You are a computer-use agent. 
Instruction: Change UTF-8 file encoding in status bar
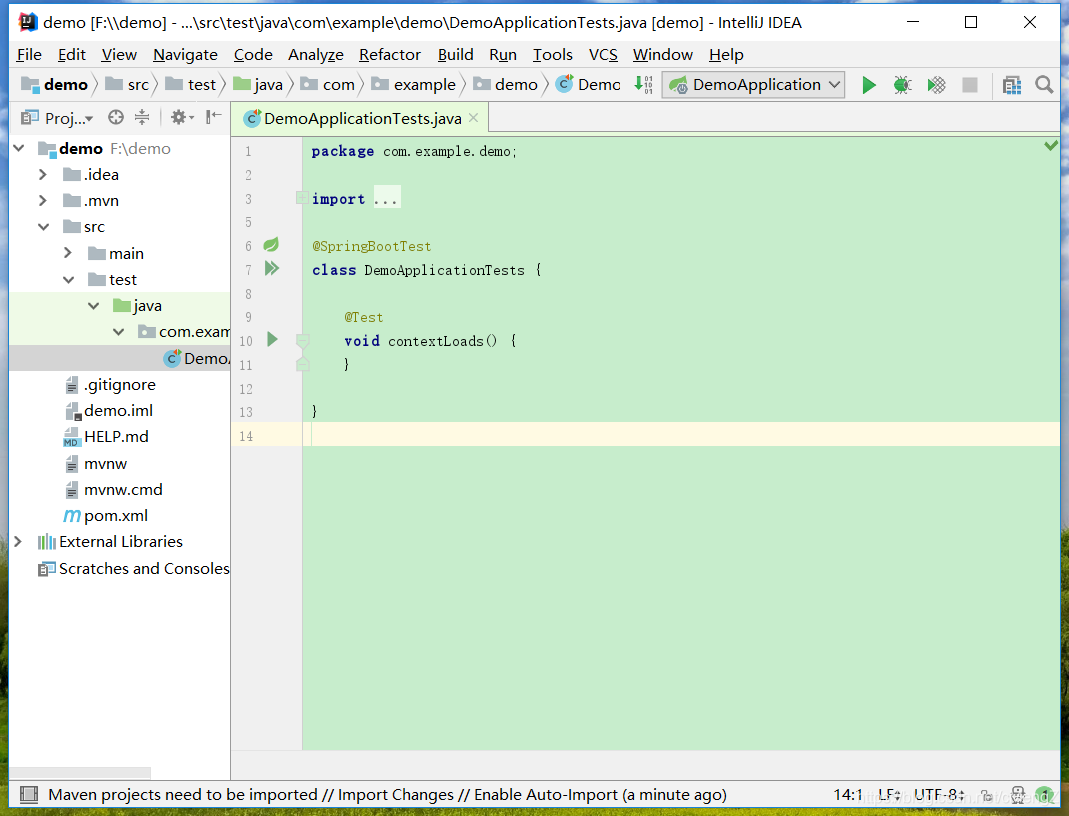click(x=939, y=795)
